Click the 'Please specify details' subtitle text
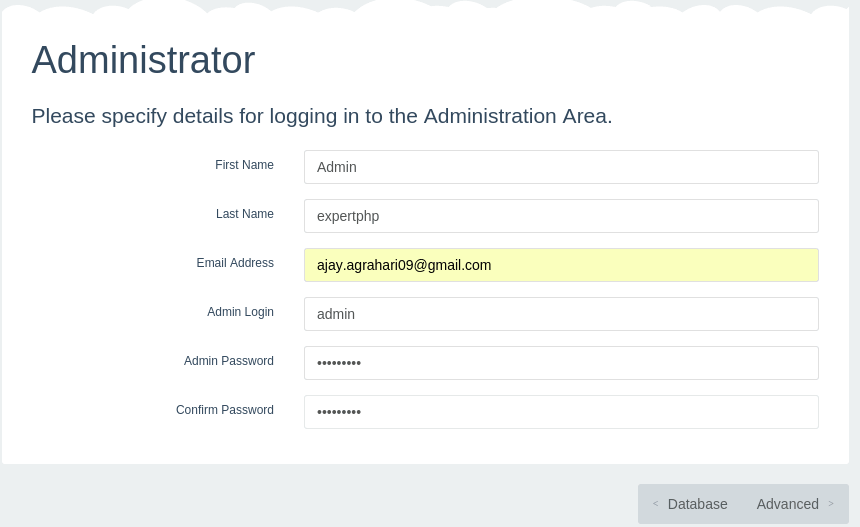Viewport: 860px width, 527px height. pyautogui.click(x=321, y=116)
